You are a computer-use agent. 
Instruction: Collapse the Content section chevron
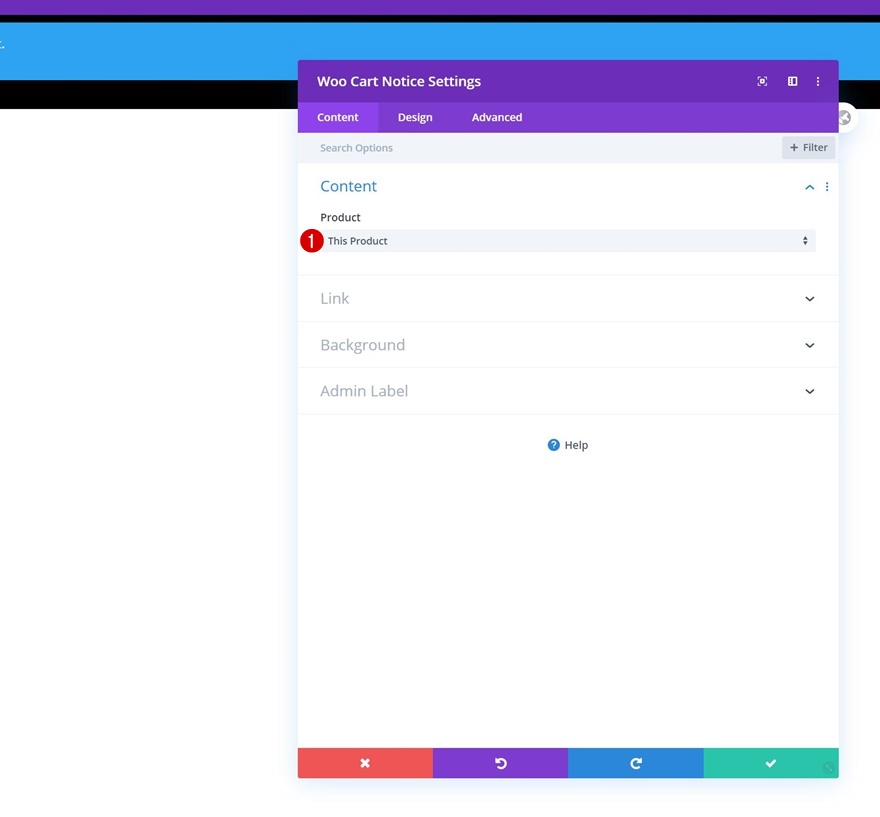(x=809, y=187)
